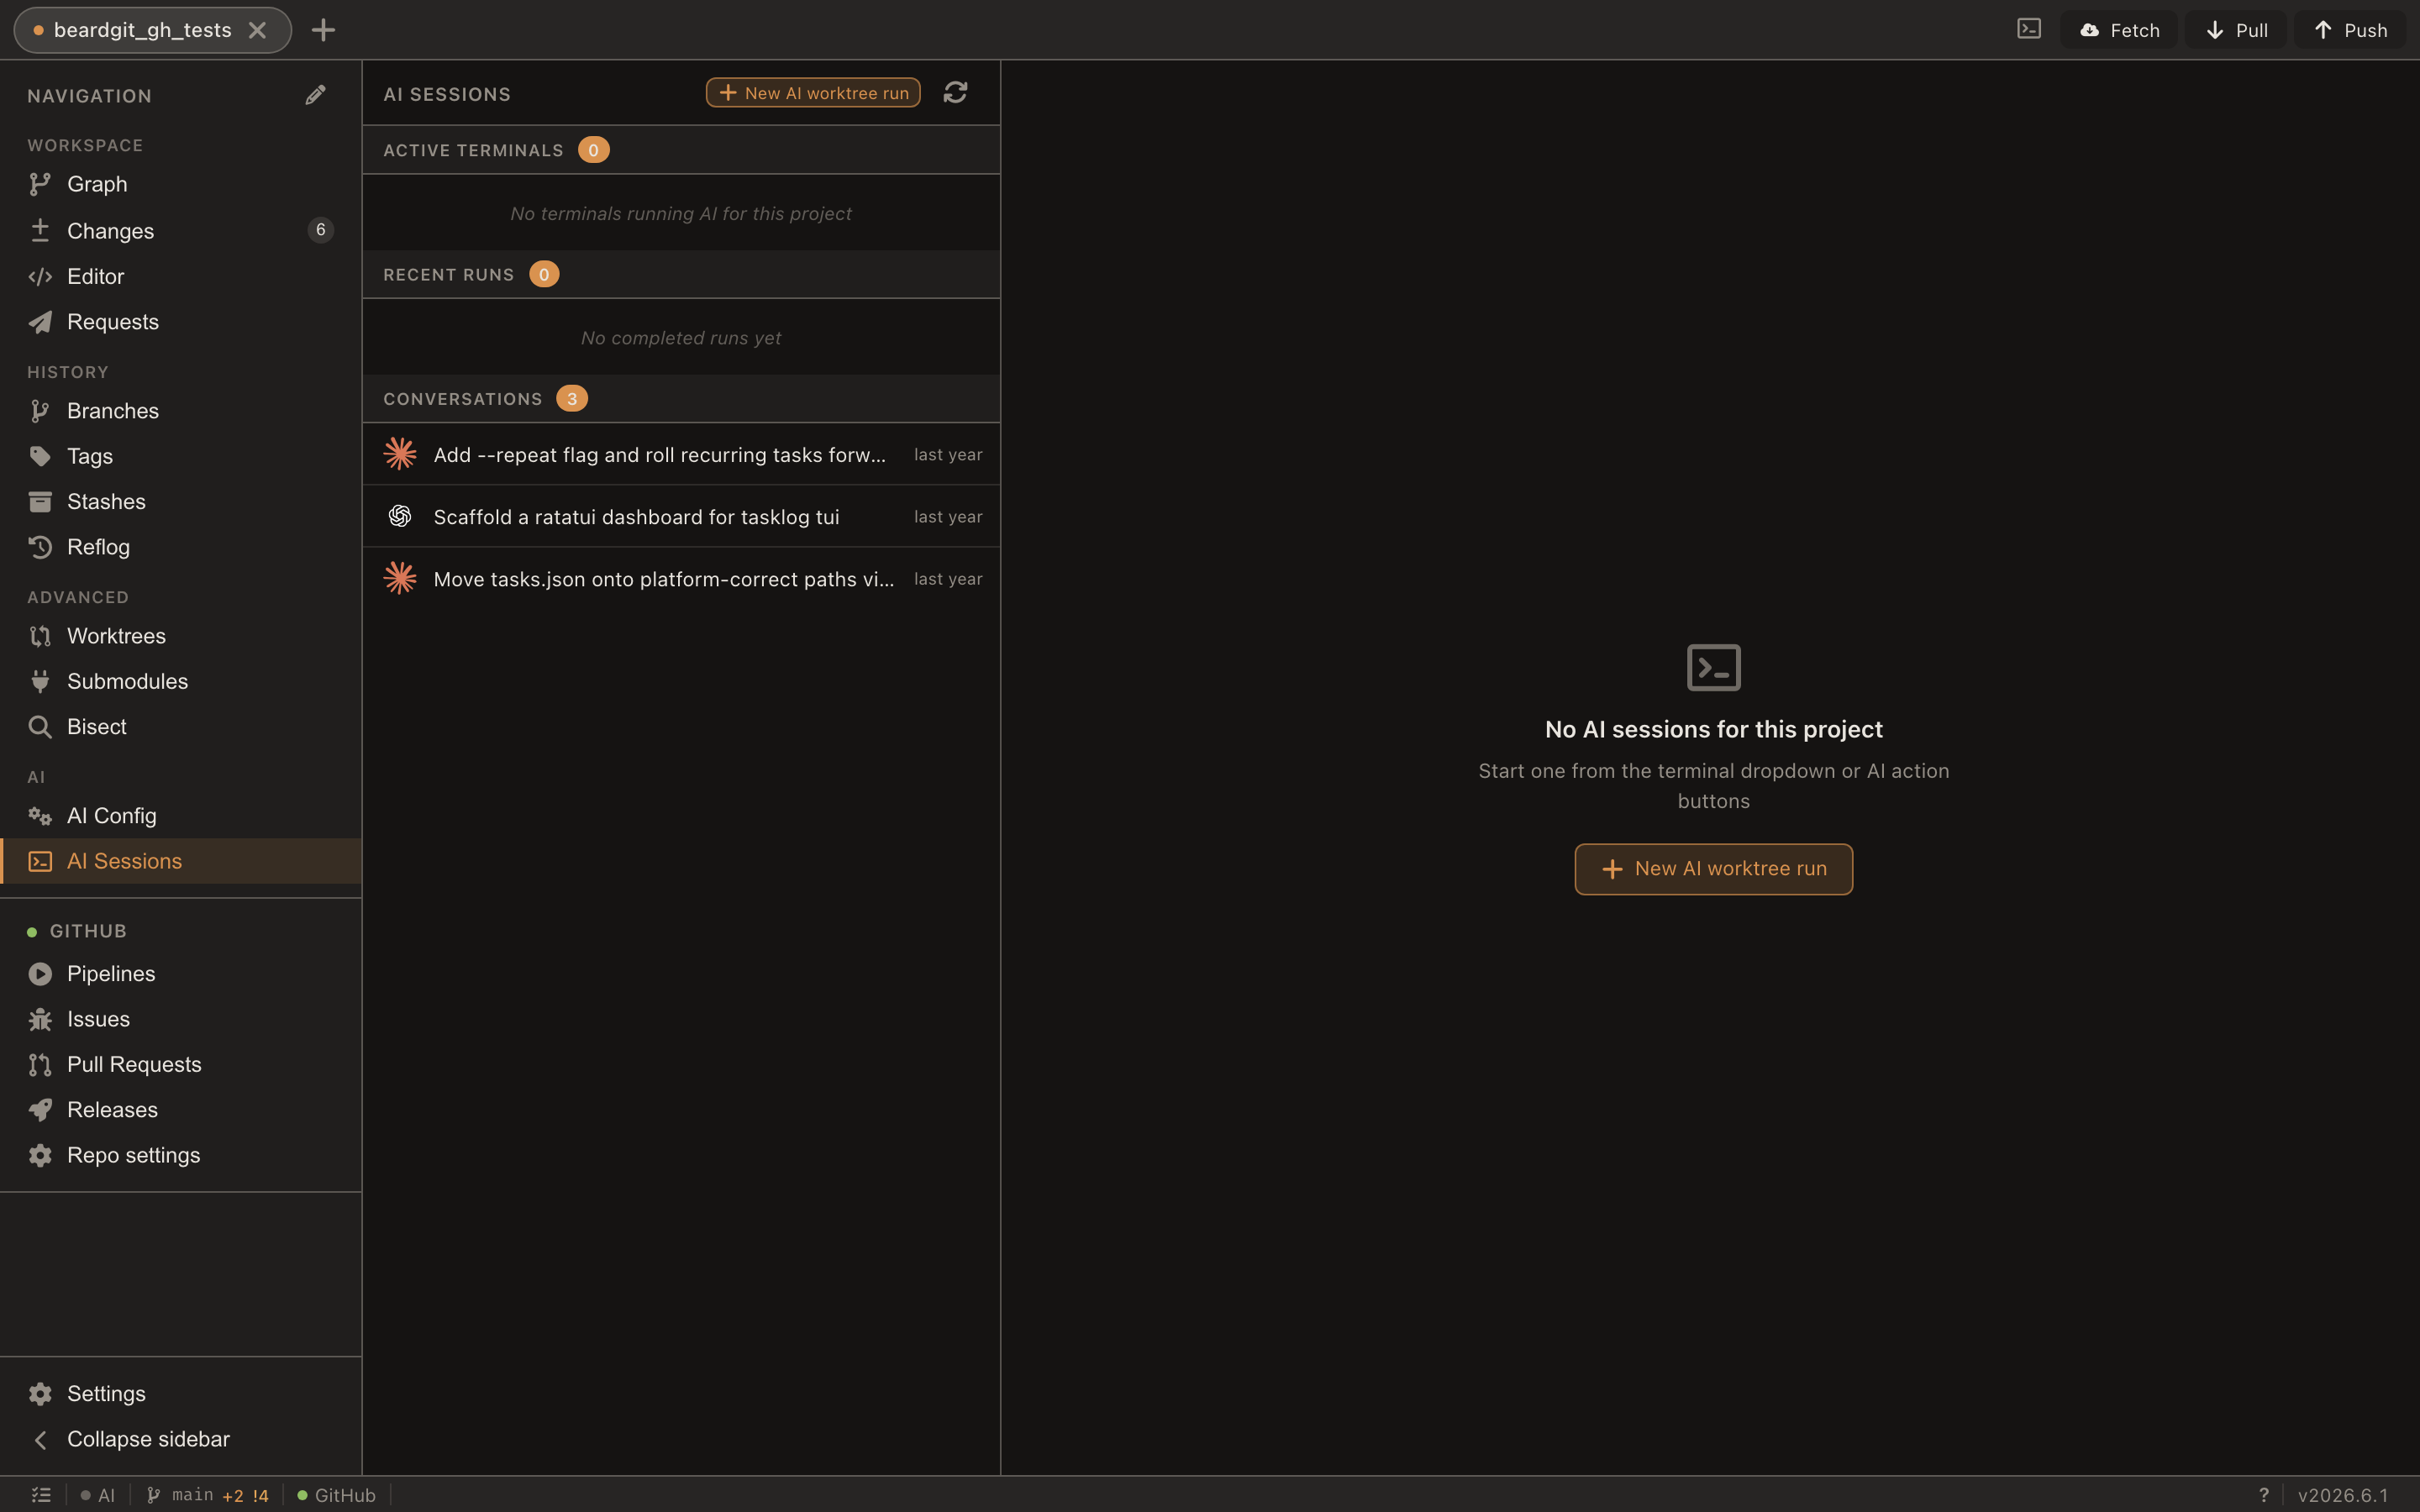Image resolution: width=2420 pixels, height=1512 pixels.
Task: Click the version label v2026.6.1
Action: point(2343,1495)
